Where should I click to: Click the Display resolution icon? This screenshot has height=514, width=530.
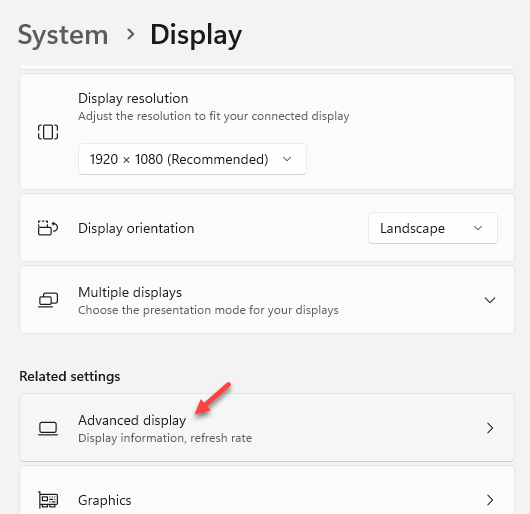tap(48, 132)
